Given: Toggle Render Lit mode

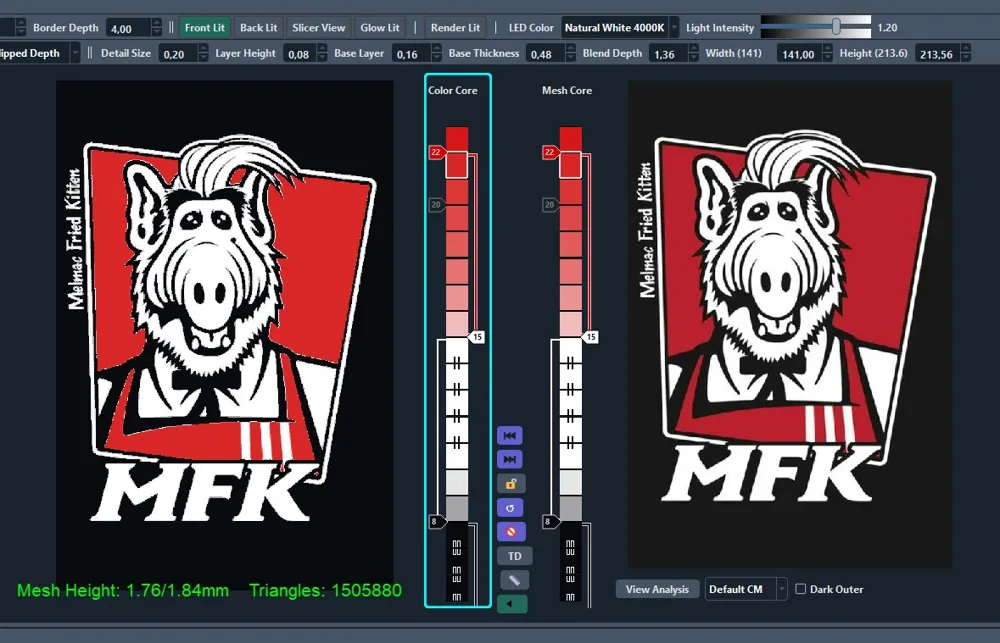Looking at the screenshot, I should [455, 27].
